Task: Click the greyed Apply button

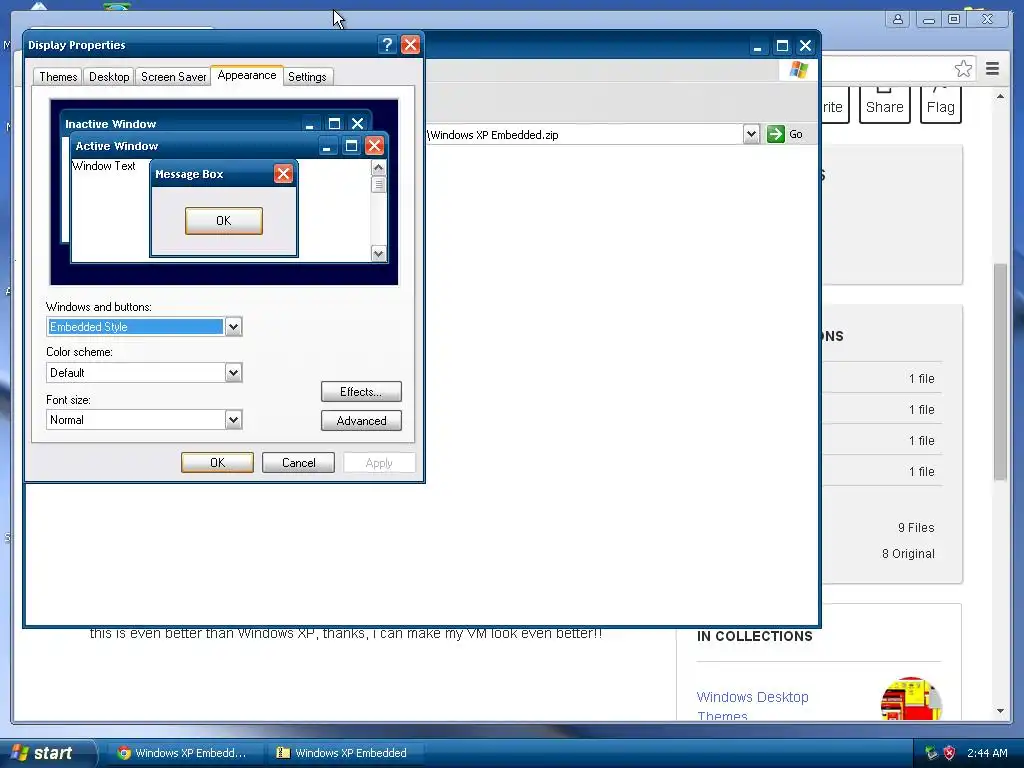Action: tap(379, 463)
